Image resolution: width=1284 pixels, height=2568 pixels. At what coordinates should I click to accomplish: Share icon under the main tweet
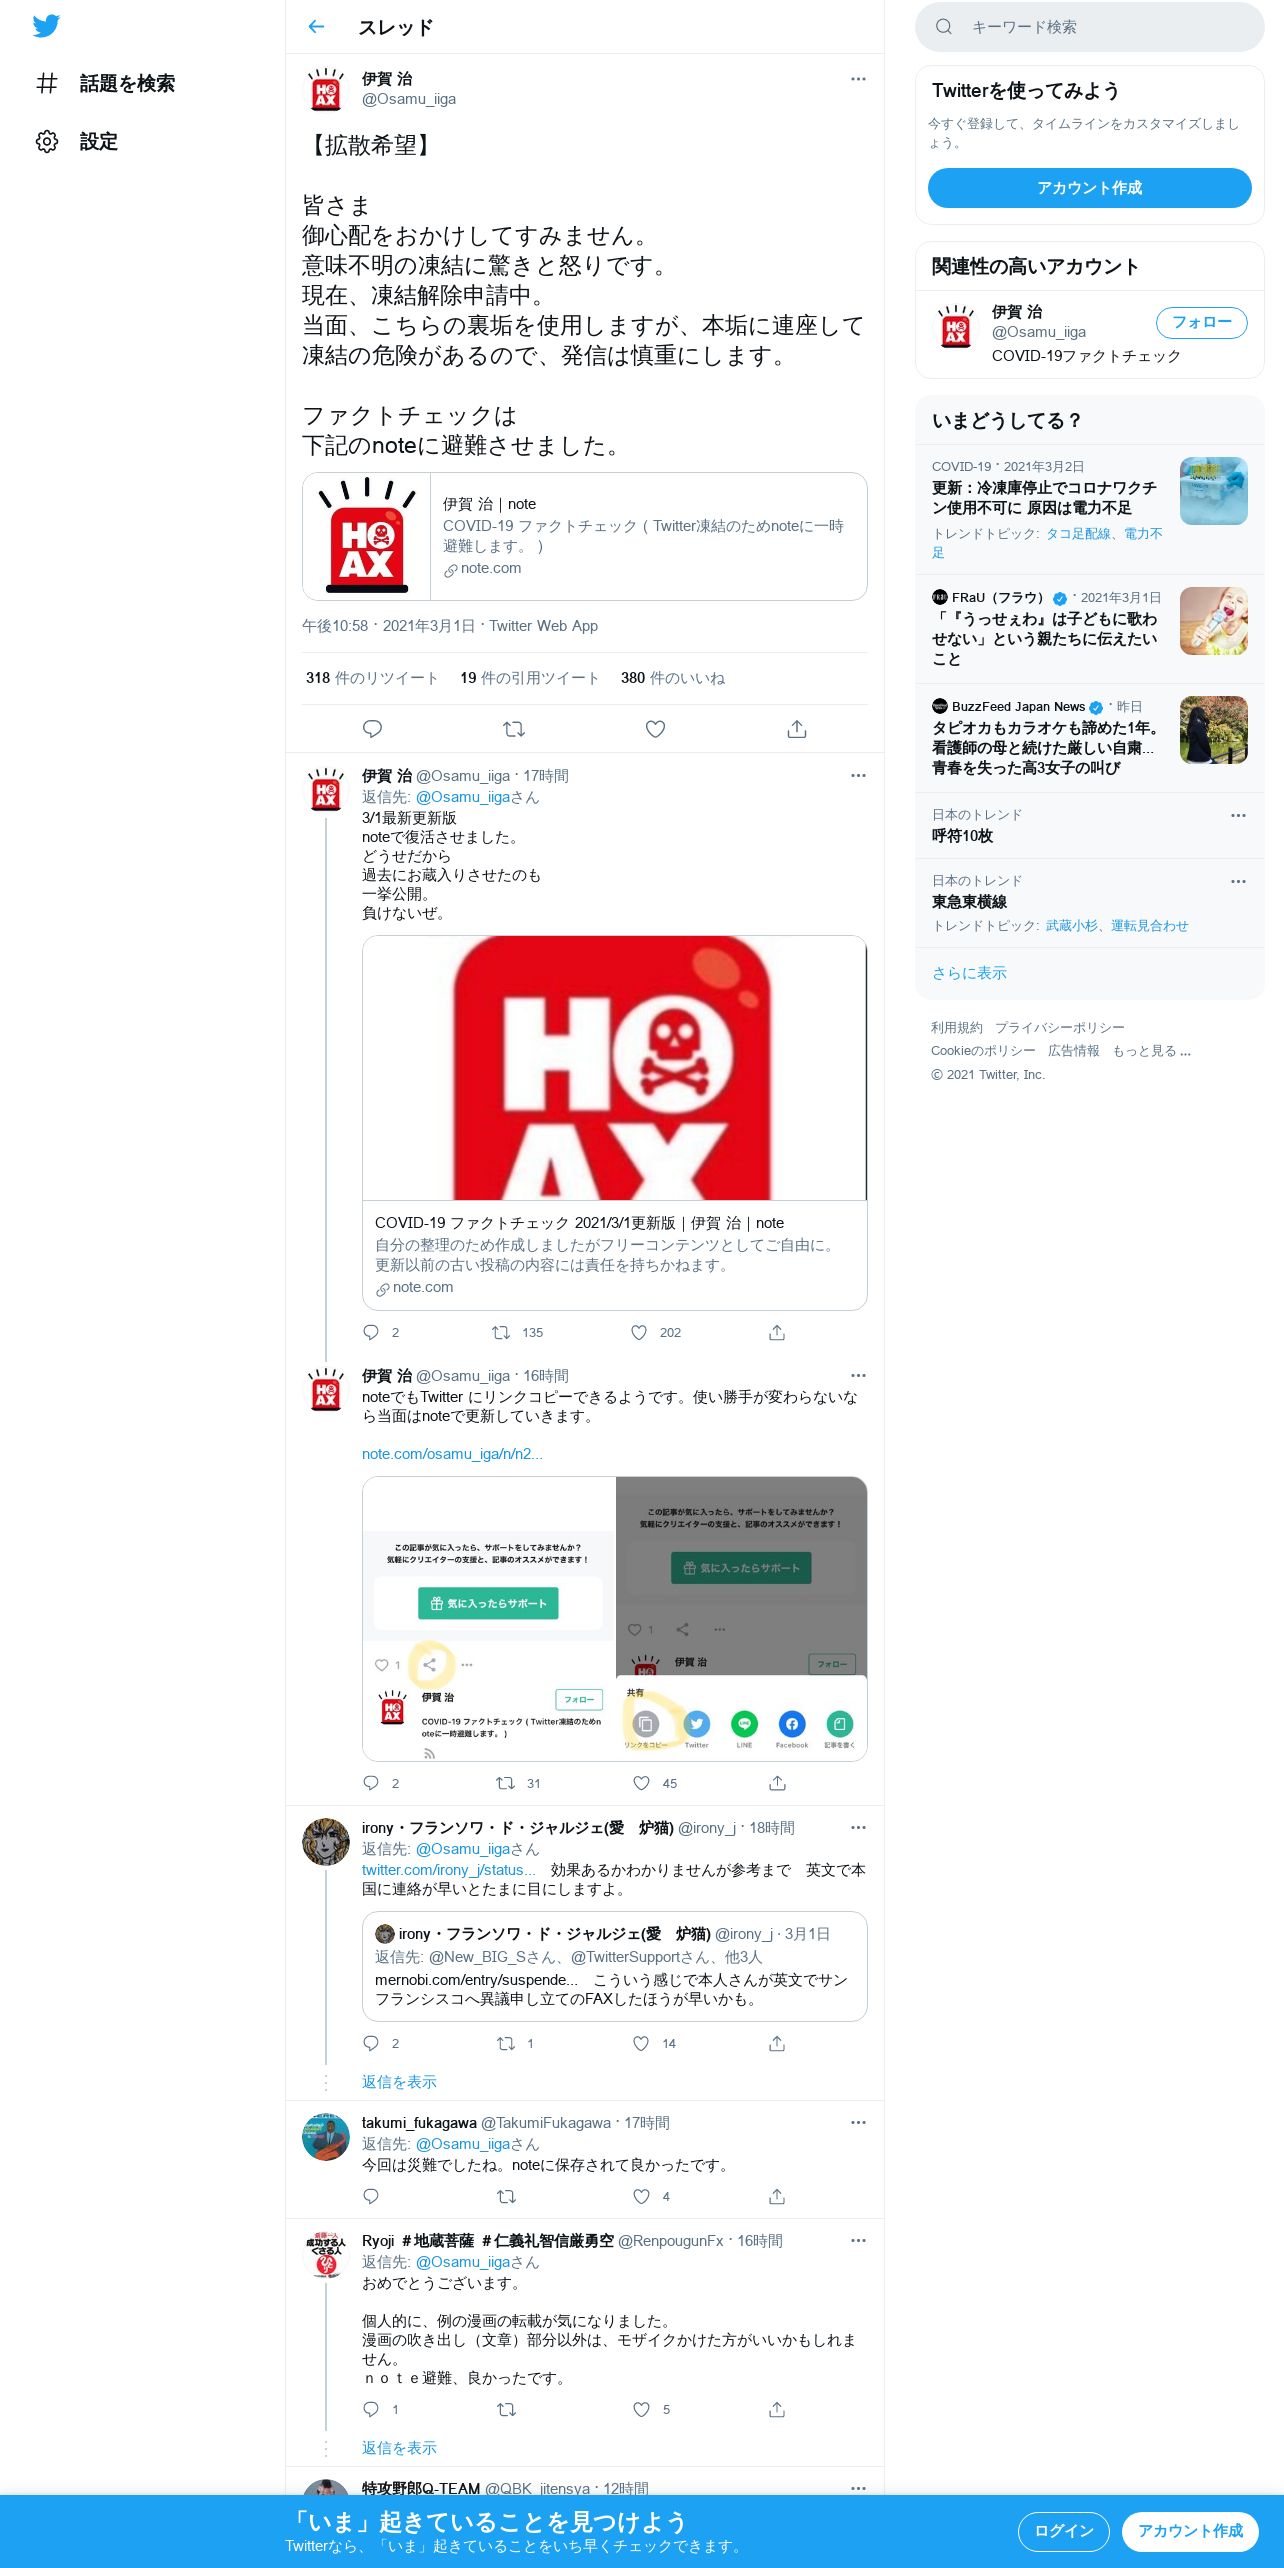(796, 729)
